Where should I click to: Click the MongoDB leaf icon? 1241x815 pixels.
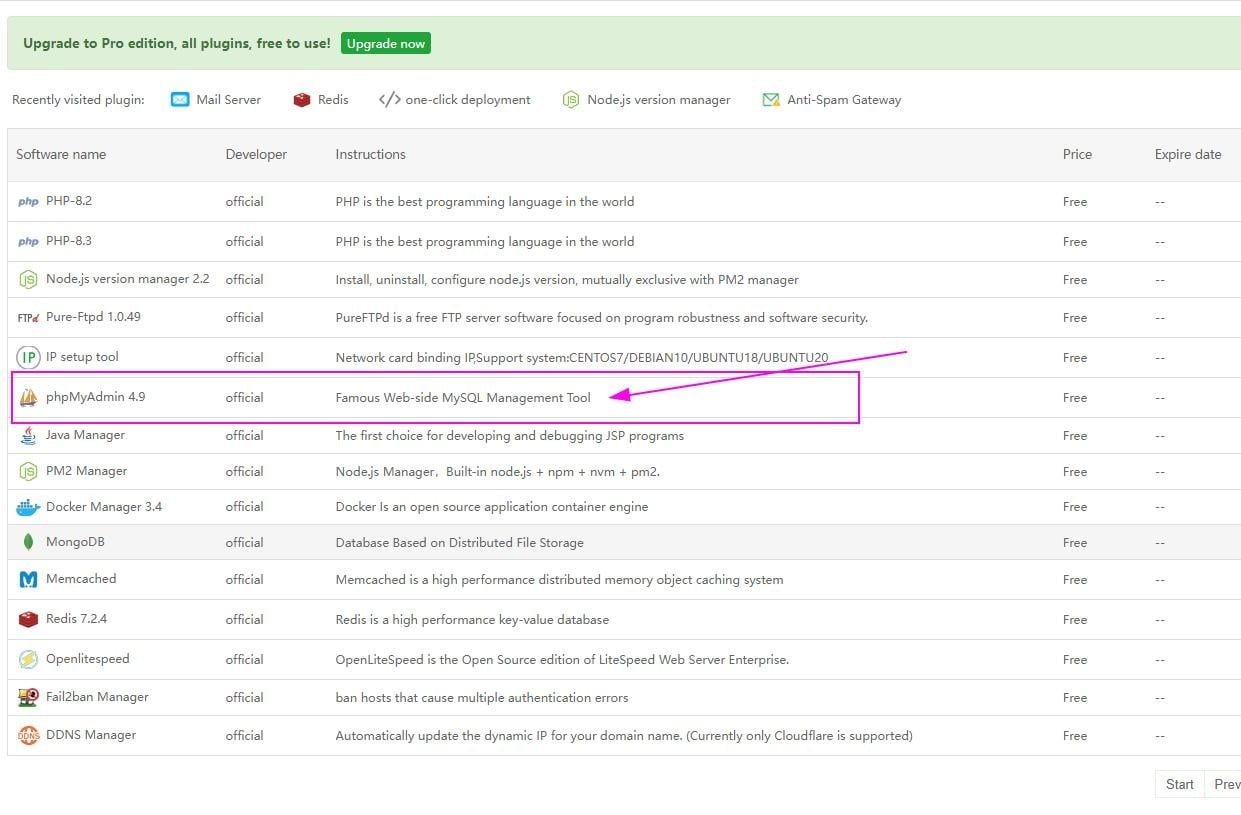(x=28, y=543)
